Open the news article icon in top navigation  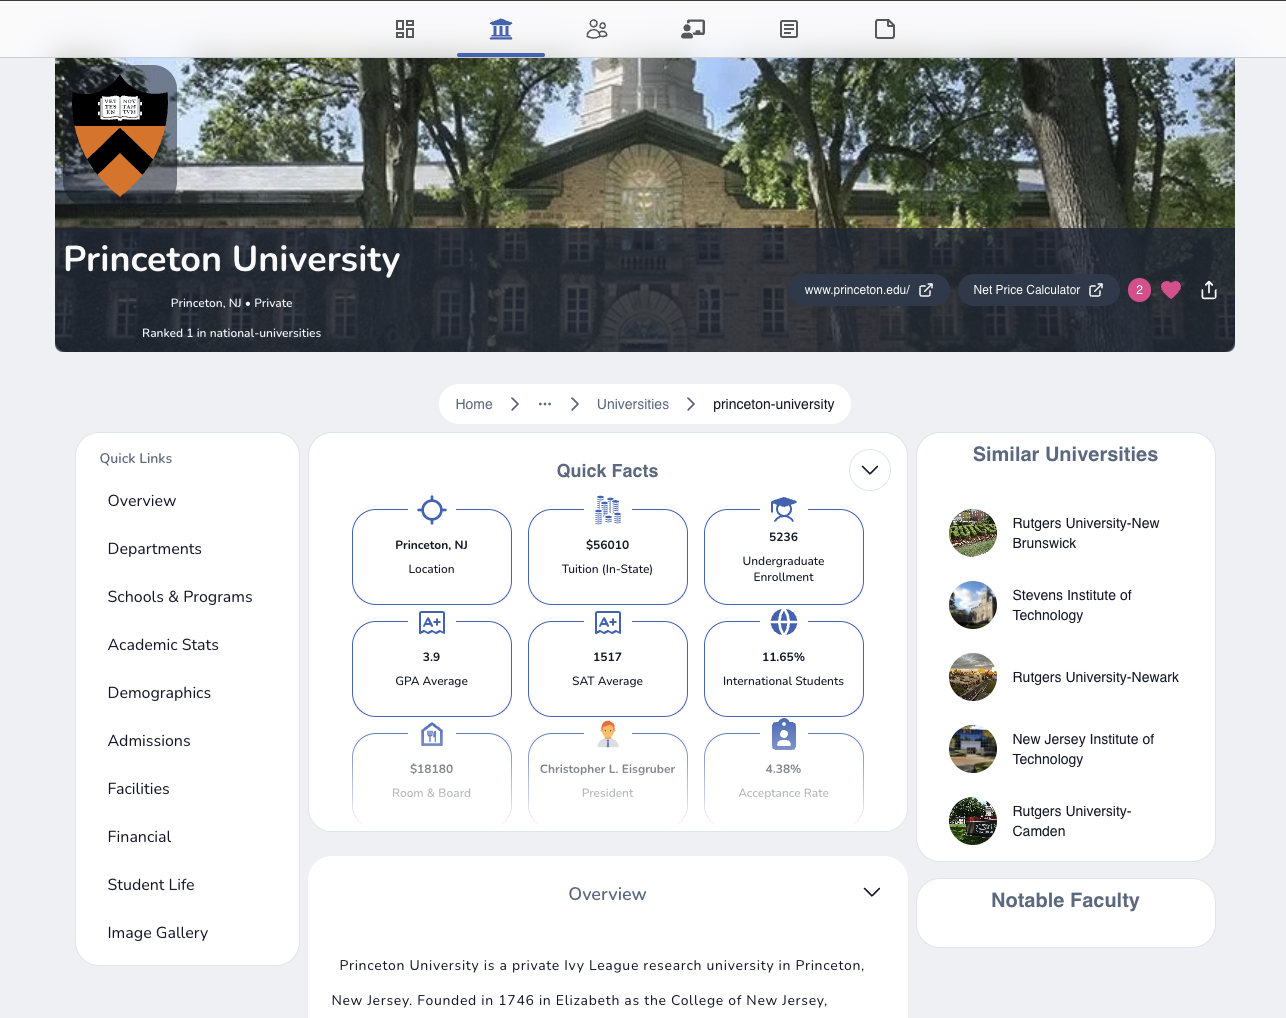click(789, 29)
